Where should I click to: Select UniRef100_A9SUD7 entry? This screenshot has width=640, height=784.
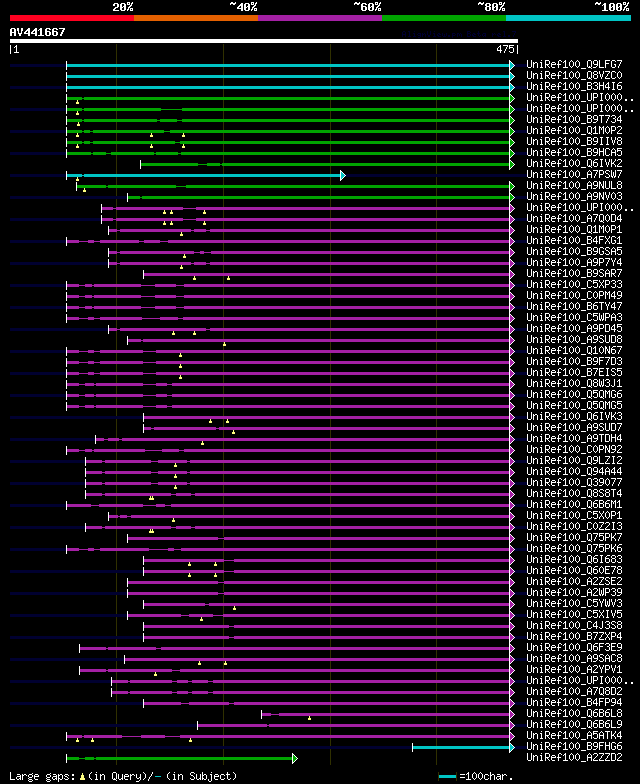574,428
